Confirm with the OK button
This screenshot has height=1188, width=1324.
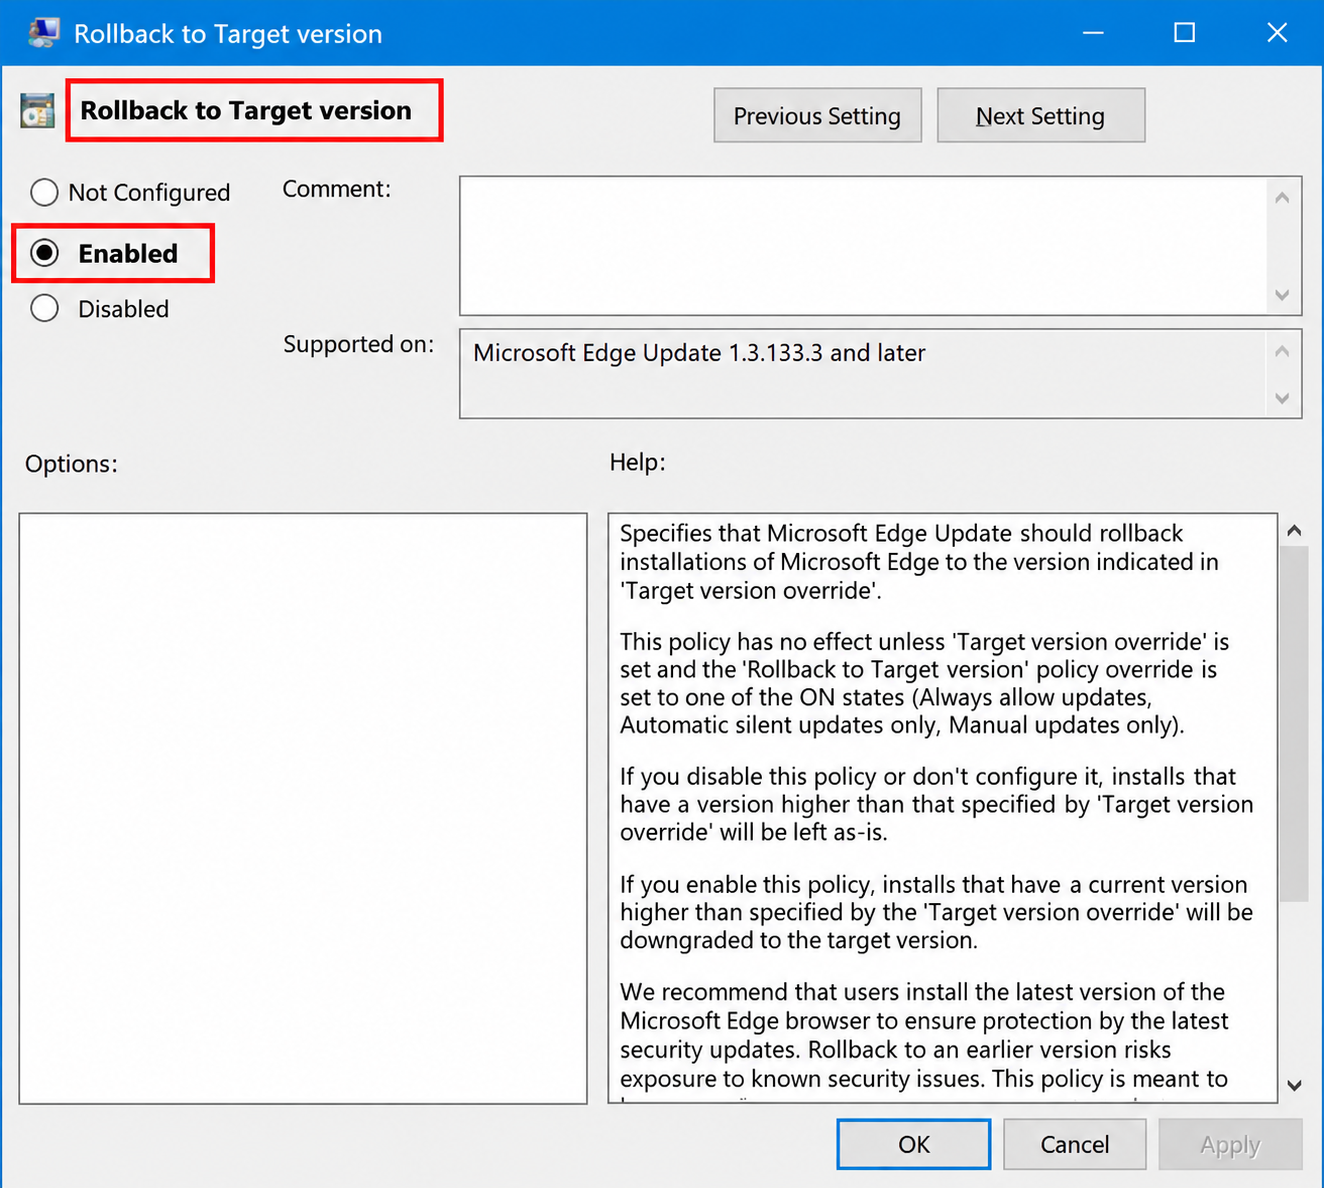(x=914, y=1144)
